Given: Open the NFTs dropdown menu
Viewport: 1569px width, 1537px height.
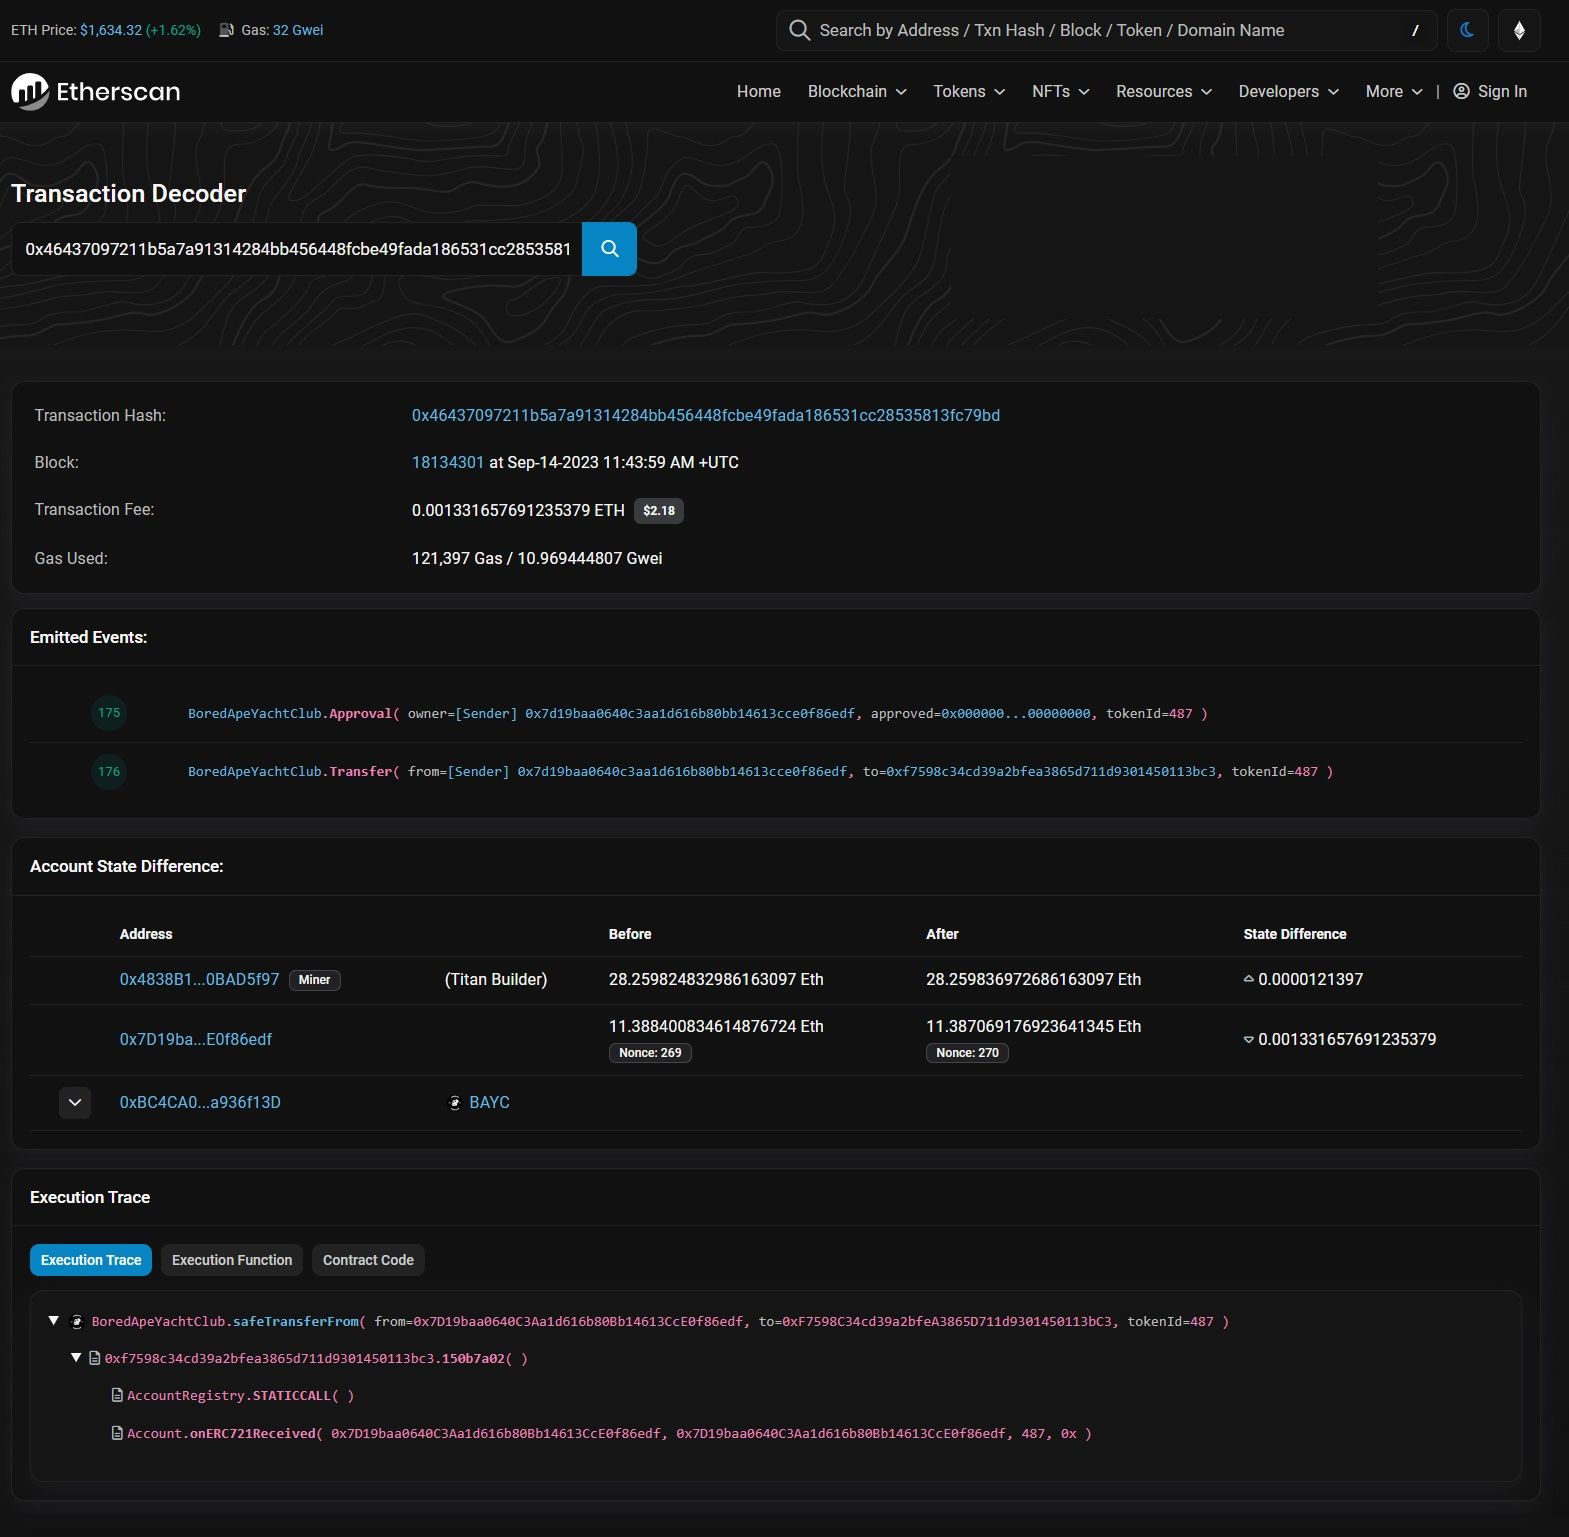Looking at the screenshot, I should point(1060,92).
